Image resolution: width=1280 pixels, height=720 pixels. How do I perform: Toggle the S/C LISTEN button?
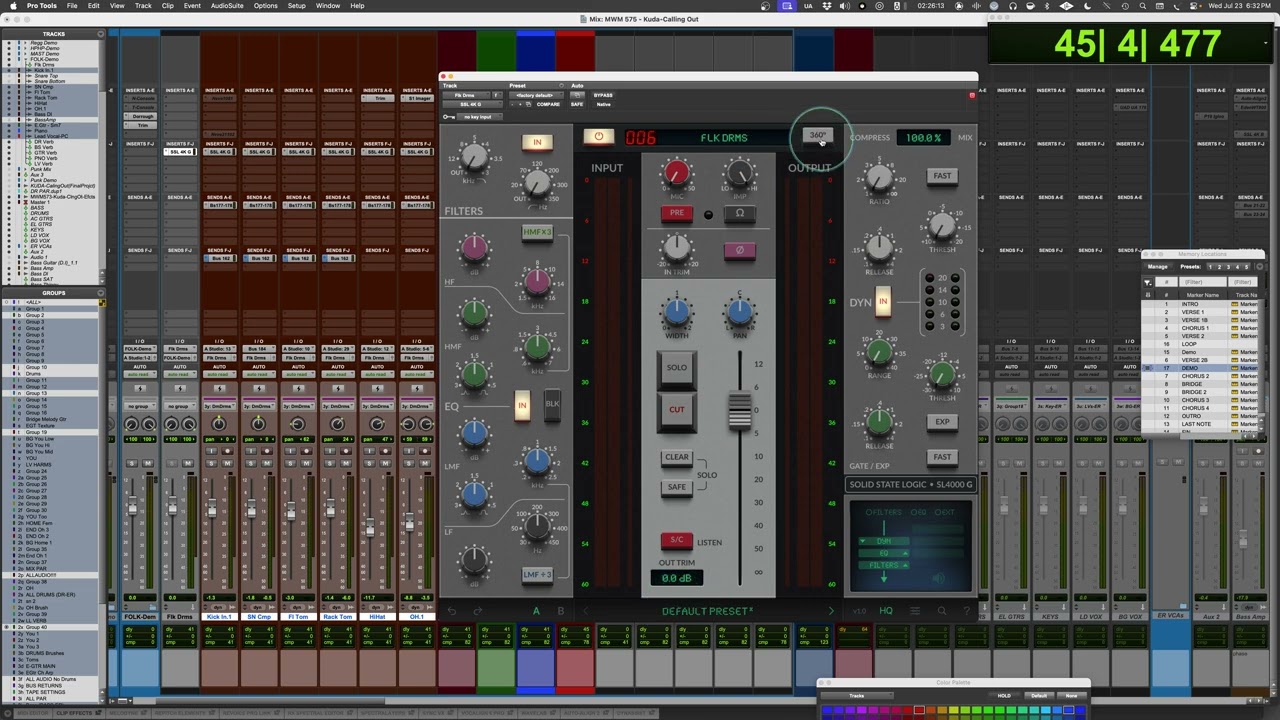pos(677,540)
